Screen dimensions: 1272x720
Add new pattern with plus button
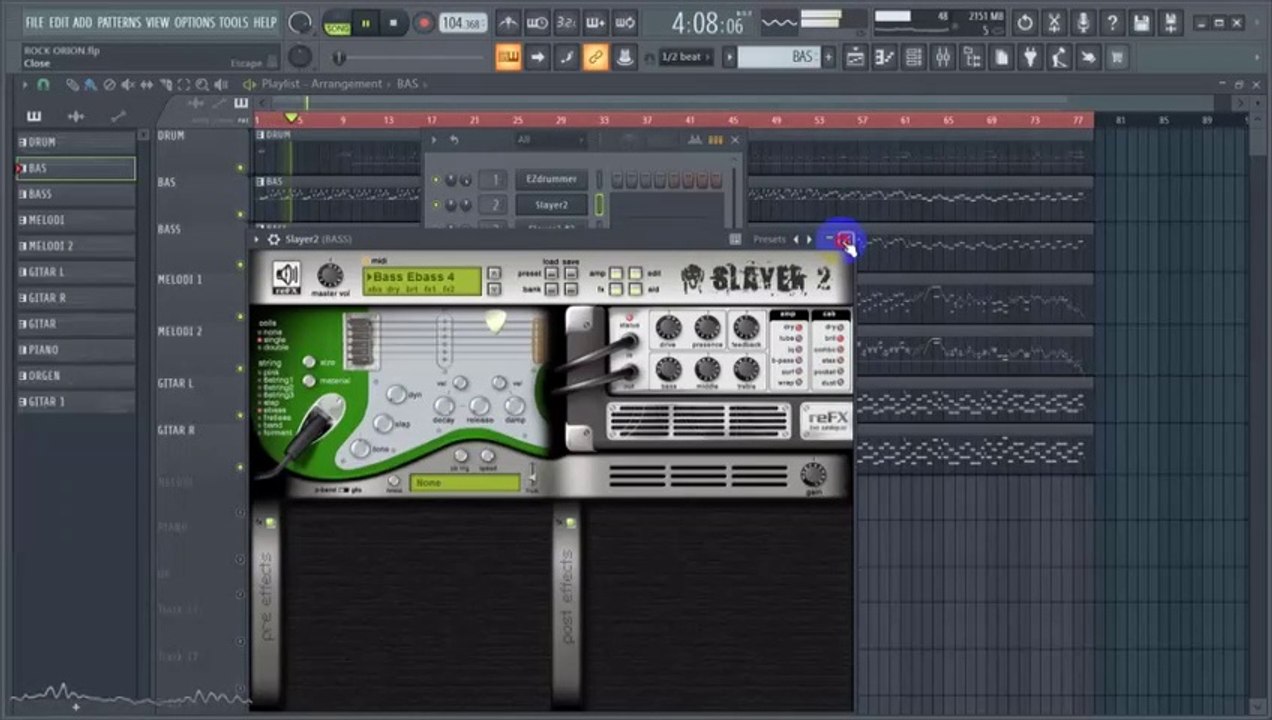click(828, 58)
